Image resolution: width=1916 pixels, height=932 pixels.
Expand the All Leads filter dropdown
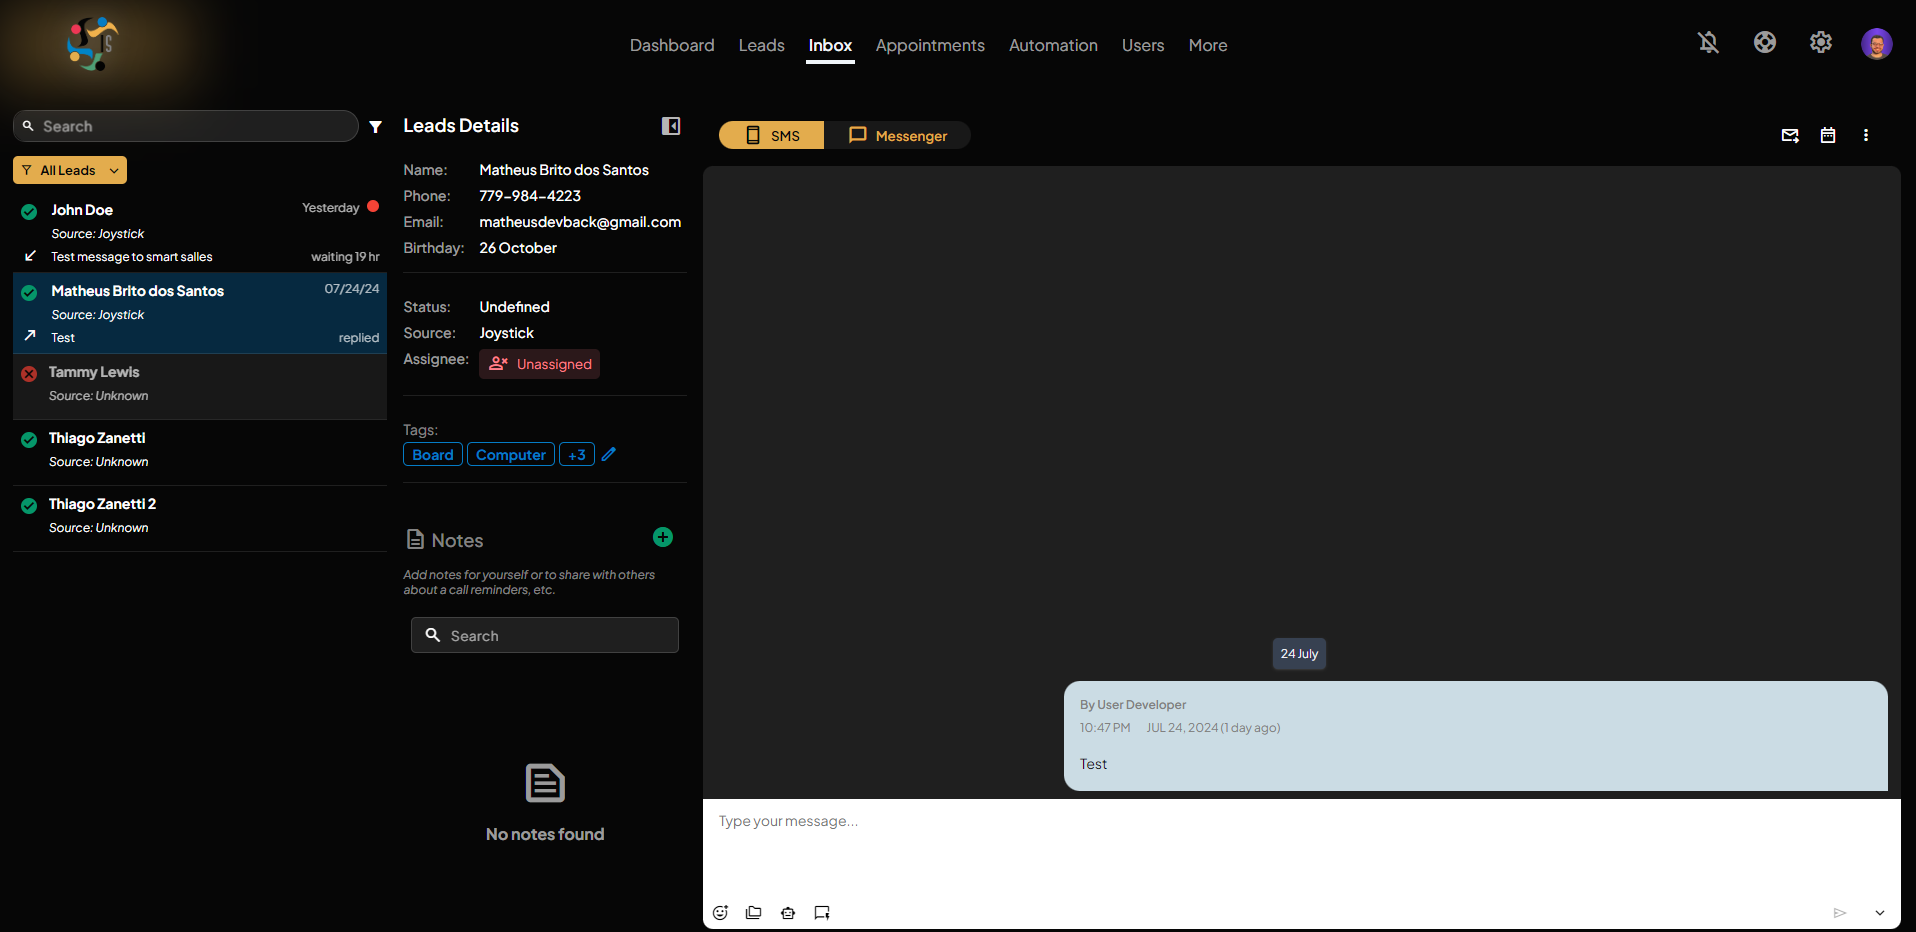tap(70, 171)
